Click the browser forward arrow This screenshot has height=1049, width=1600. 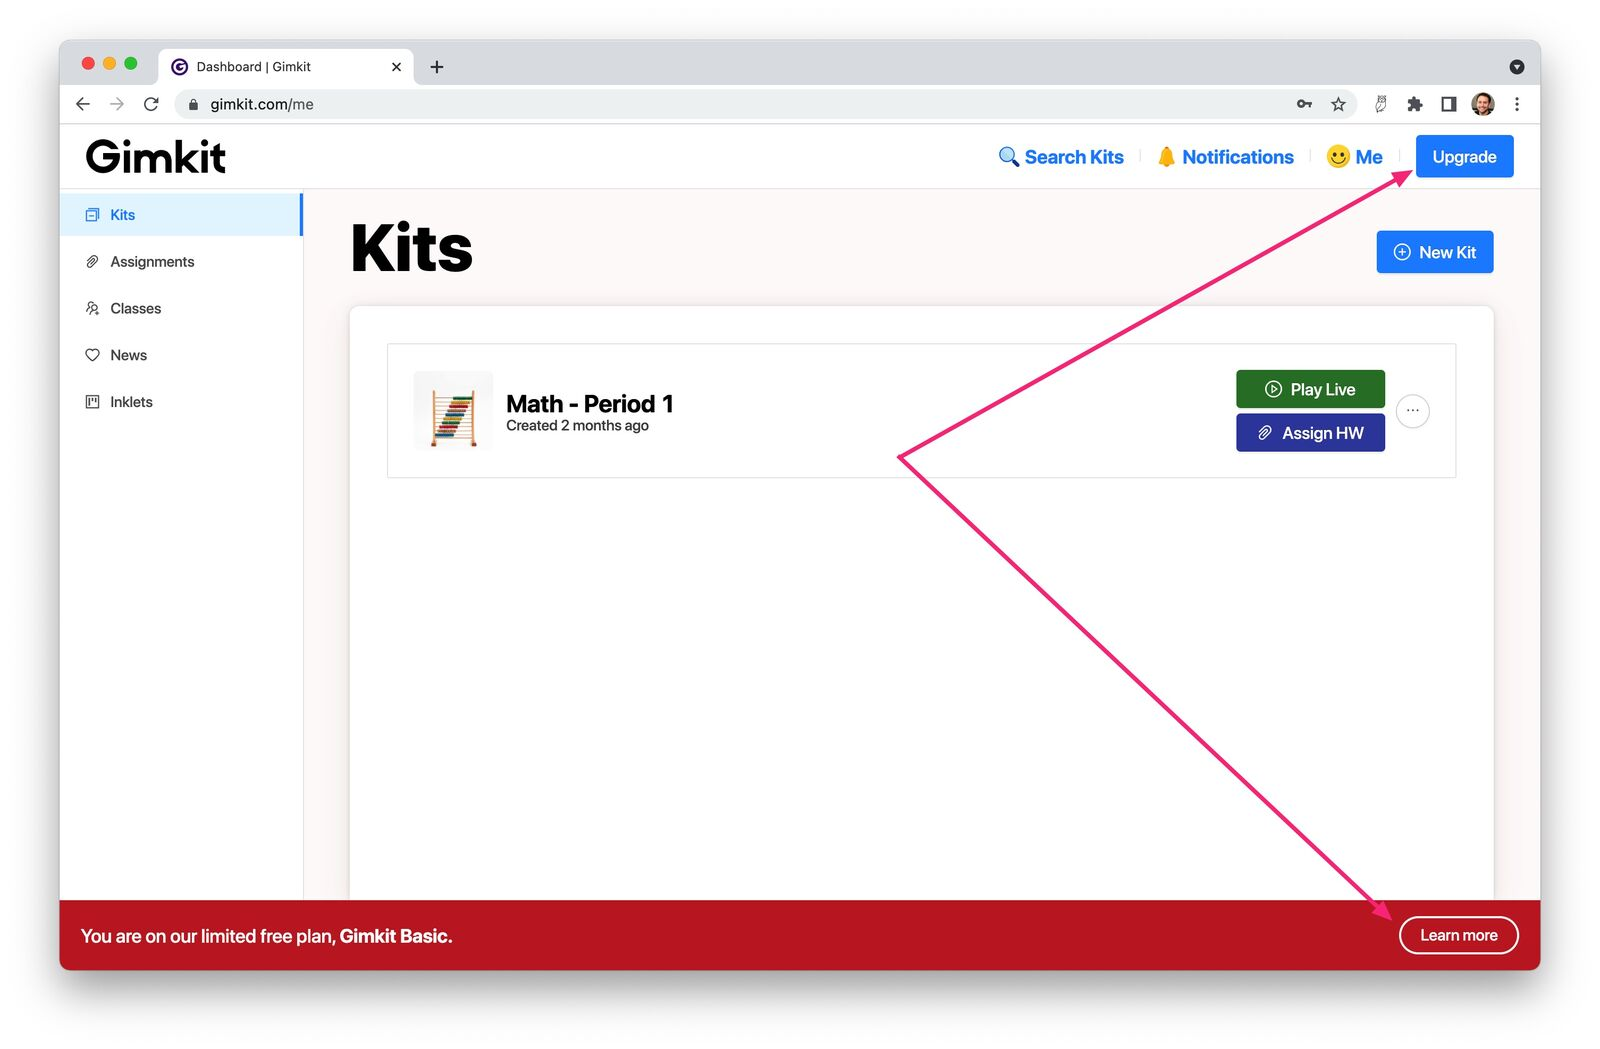117,104
